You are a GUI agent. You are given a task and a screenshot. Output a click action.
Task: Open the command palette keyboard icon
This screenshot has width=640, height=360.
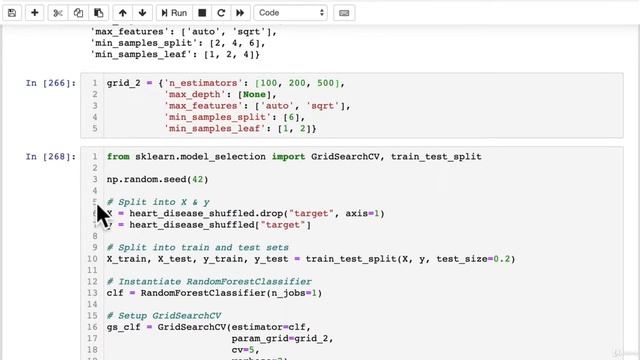[344, 13]
